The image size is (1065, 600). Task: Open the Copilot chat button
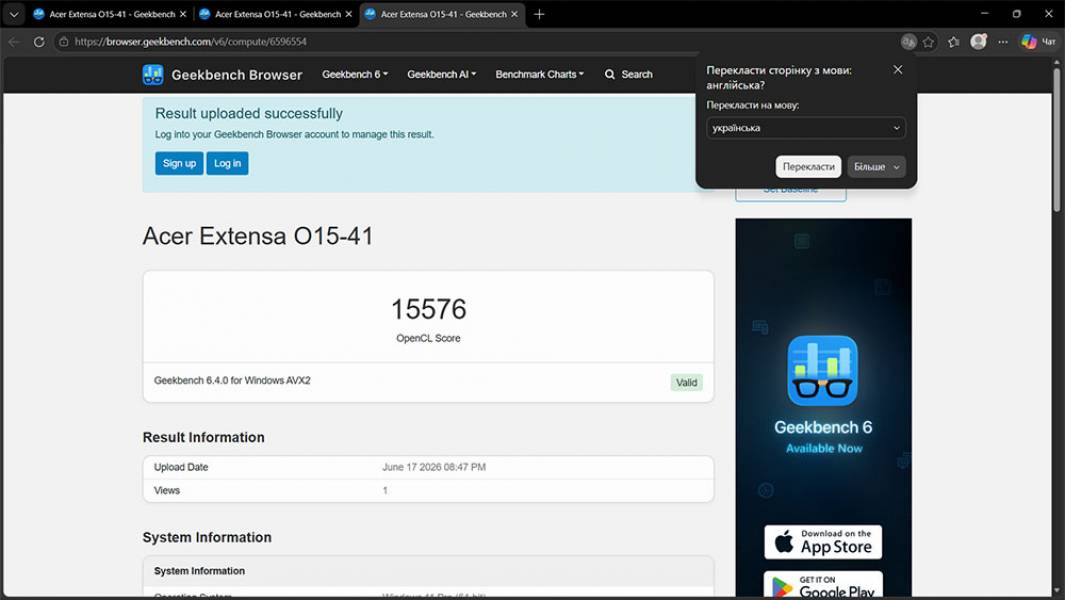pyautogui.click(x=1039, y=42)
